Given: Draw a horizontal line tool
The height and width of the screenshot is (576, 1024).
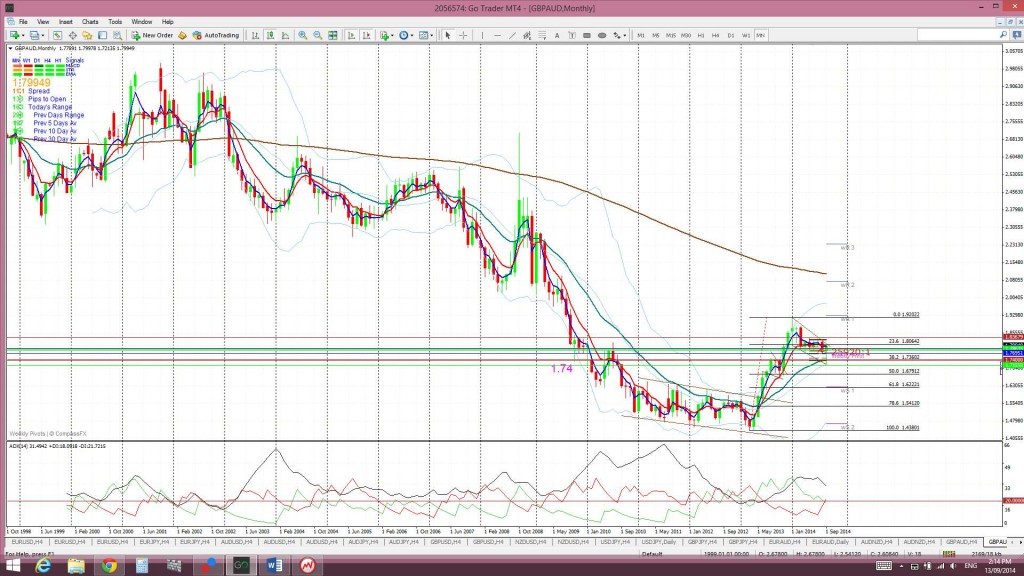Looking at the screenshot, I should coord(498,35).
